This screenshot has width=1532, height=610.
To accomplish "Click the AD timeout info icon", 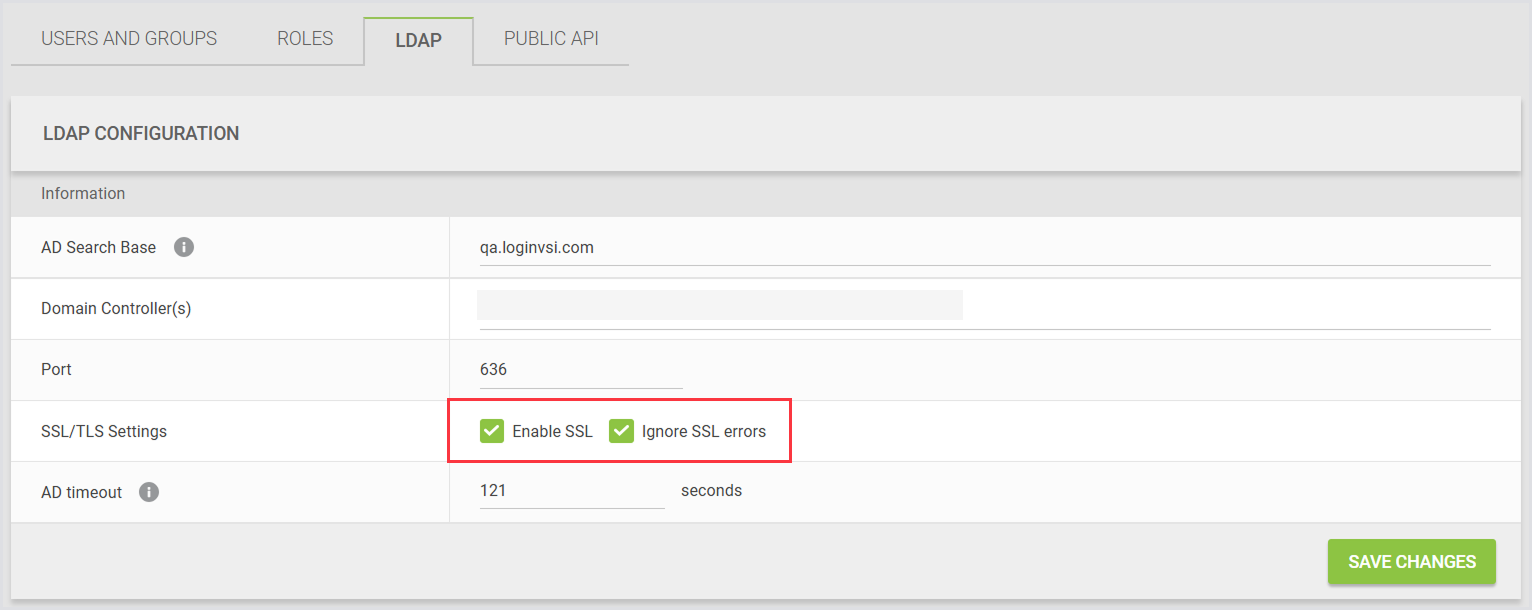I will tap(149, 492).
